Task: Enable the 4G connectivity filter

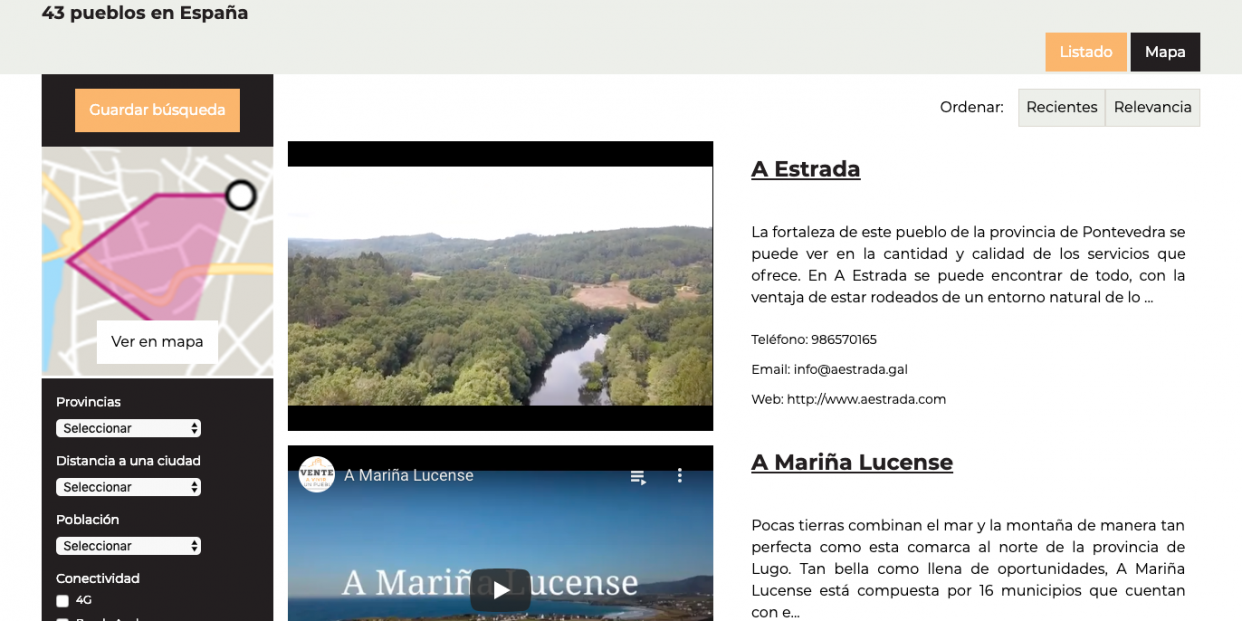Action: click(x=61, y=600)
